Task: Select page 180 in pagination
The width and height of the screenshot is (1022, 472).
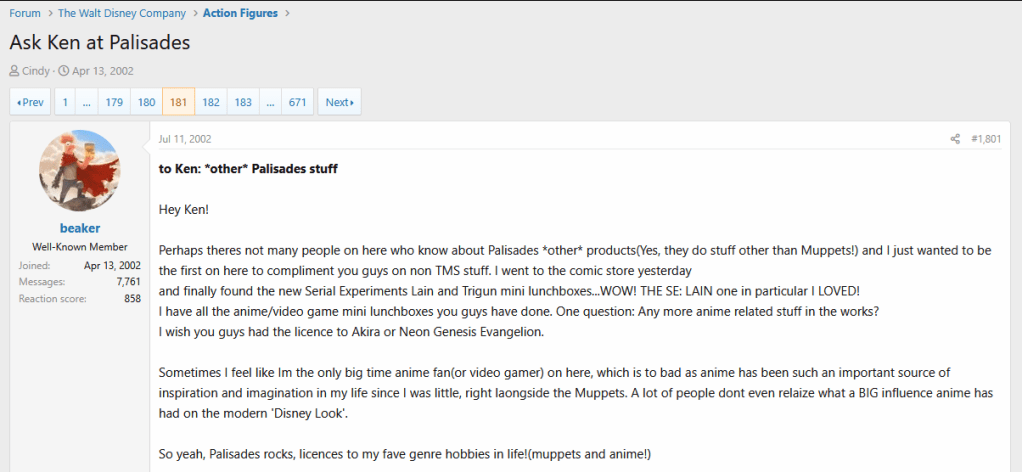Action: (146, 102)
